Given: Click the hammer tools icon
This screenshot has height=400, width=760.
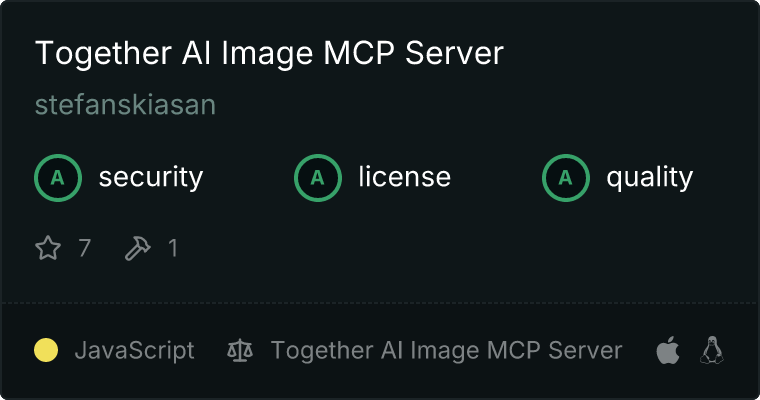Looking at the screenshot, I should [138, 248].
